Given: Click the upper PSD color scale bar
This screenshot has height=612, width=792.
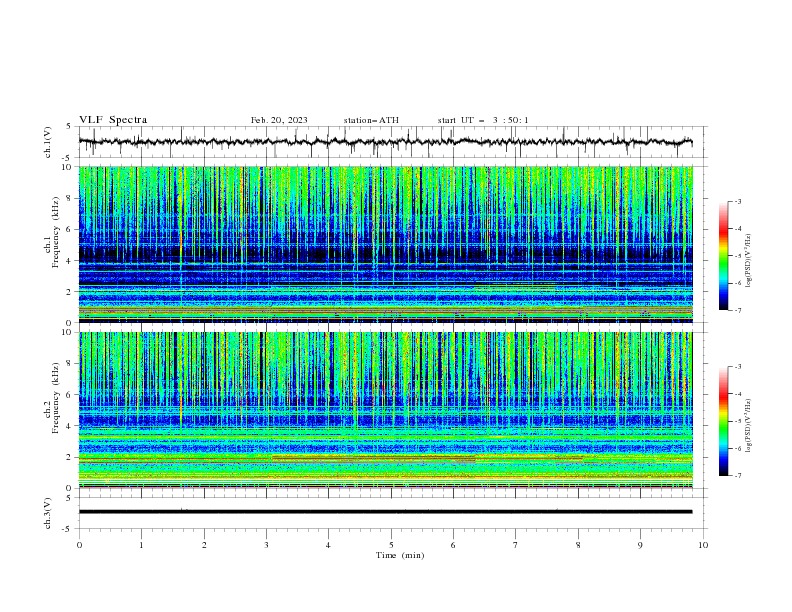Looking at the screenshot, I should click(724, 256).
